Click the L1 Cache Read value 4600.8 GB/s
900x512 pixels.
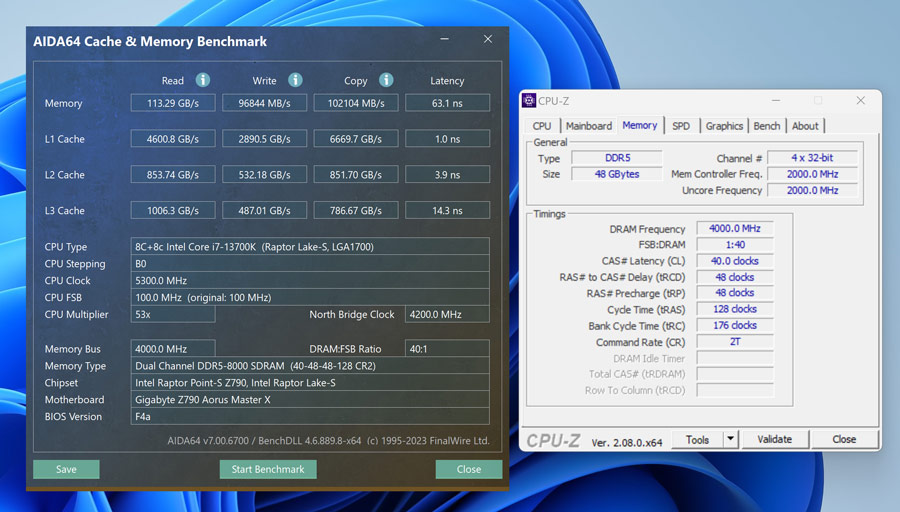[x=173, y=139]
